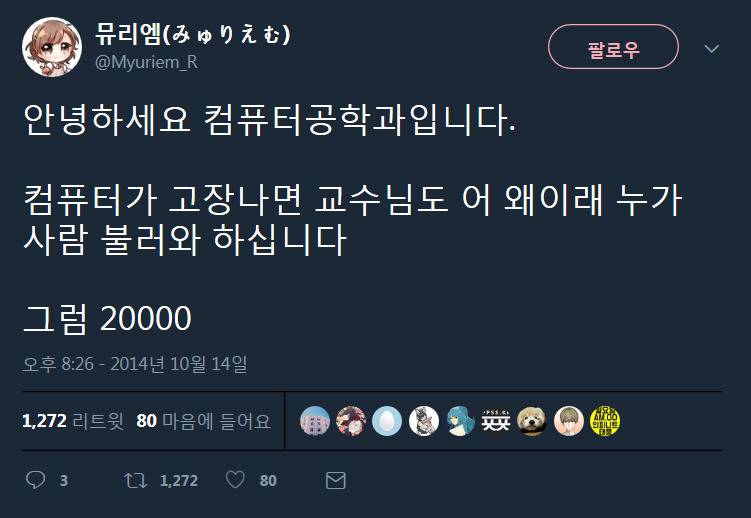Open the yellow circle text avatar
Screen dimensions: 751x518
click(605, 421)
